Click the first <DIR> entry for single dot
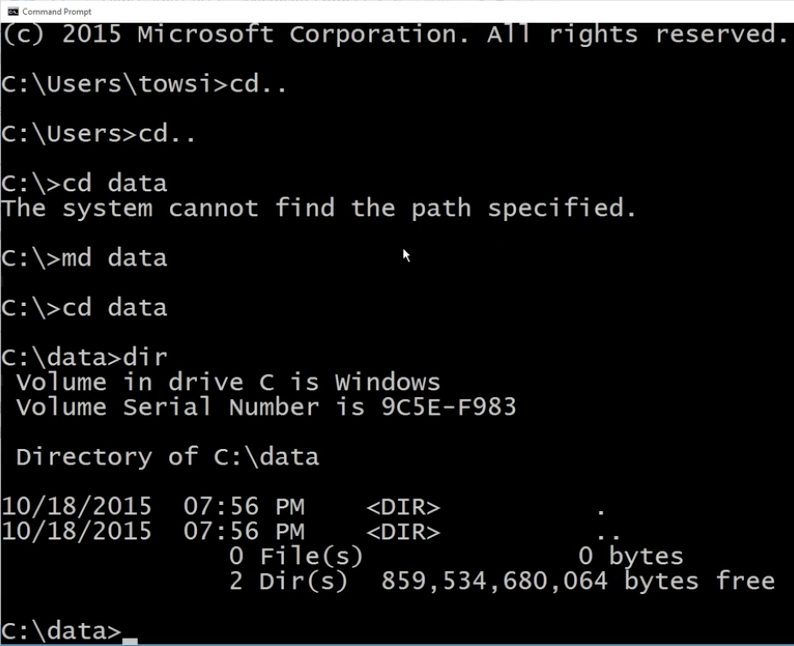The height and width of the screenshot is (646, 794). tap(403, 507)
